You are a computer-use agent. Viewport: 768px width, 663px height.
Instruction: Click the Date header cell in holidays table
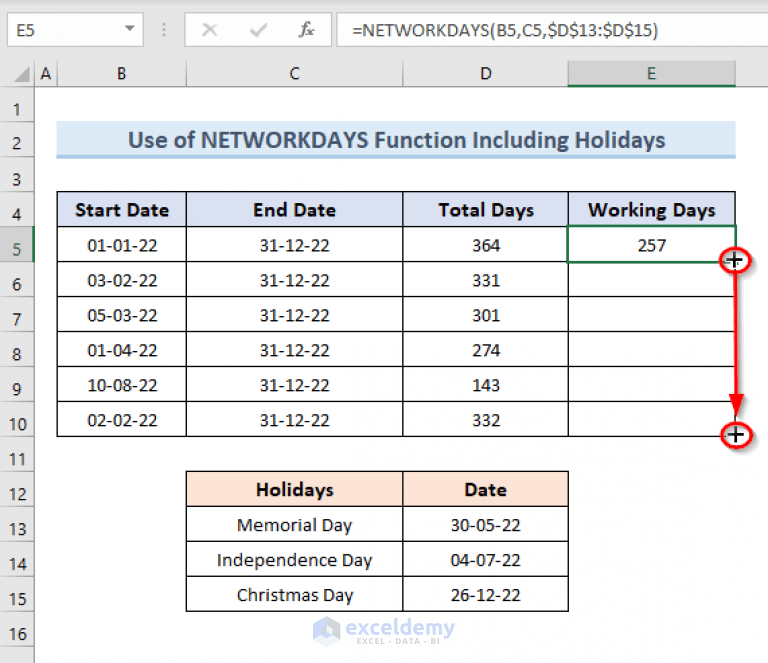(485, 489)
